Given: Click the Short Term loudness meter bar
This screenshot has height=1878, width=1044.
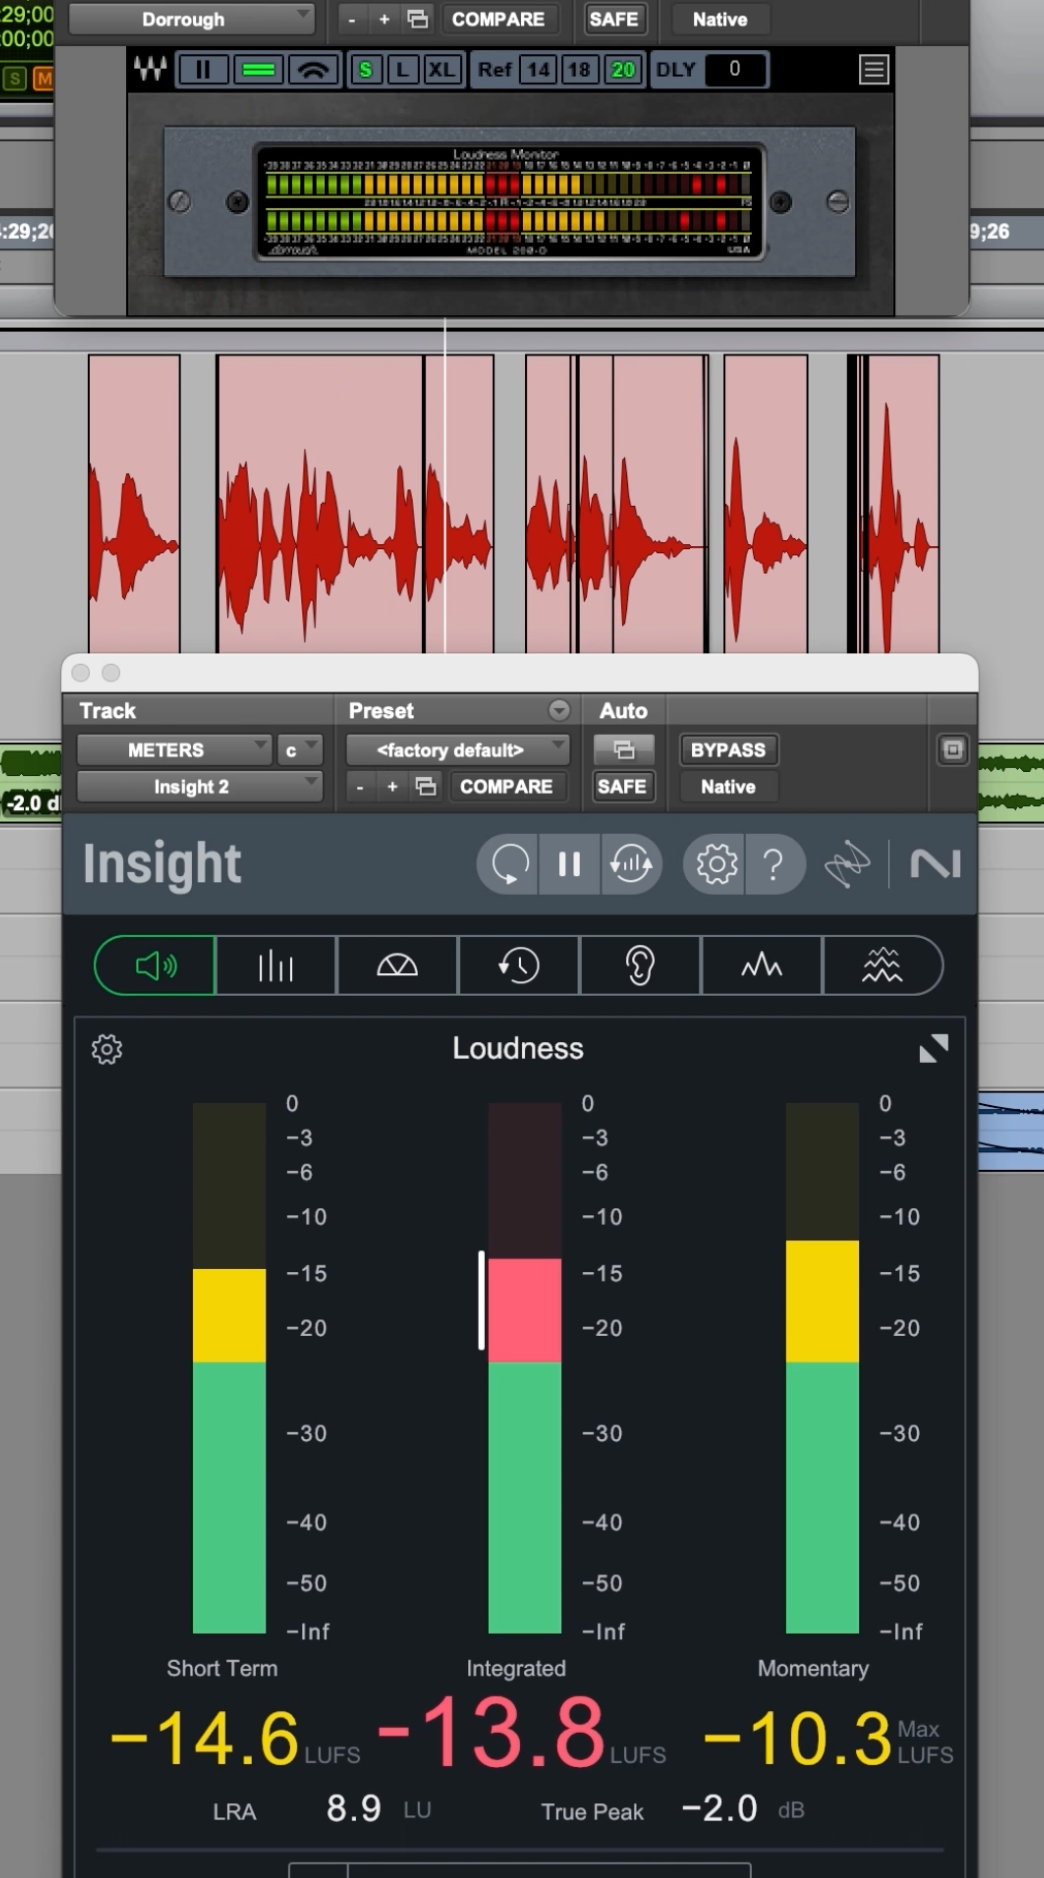Looking at the screenshot, I should click(229, 1368).
